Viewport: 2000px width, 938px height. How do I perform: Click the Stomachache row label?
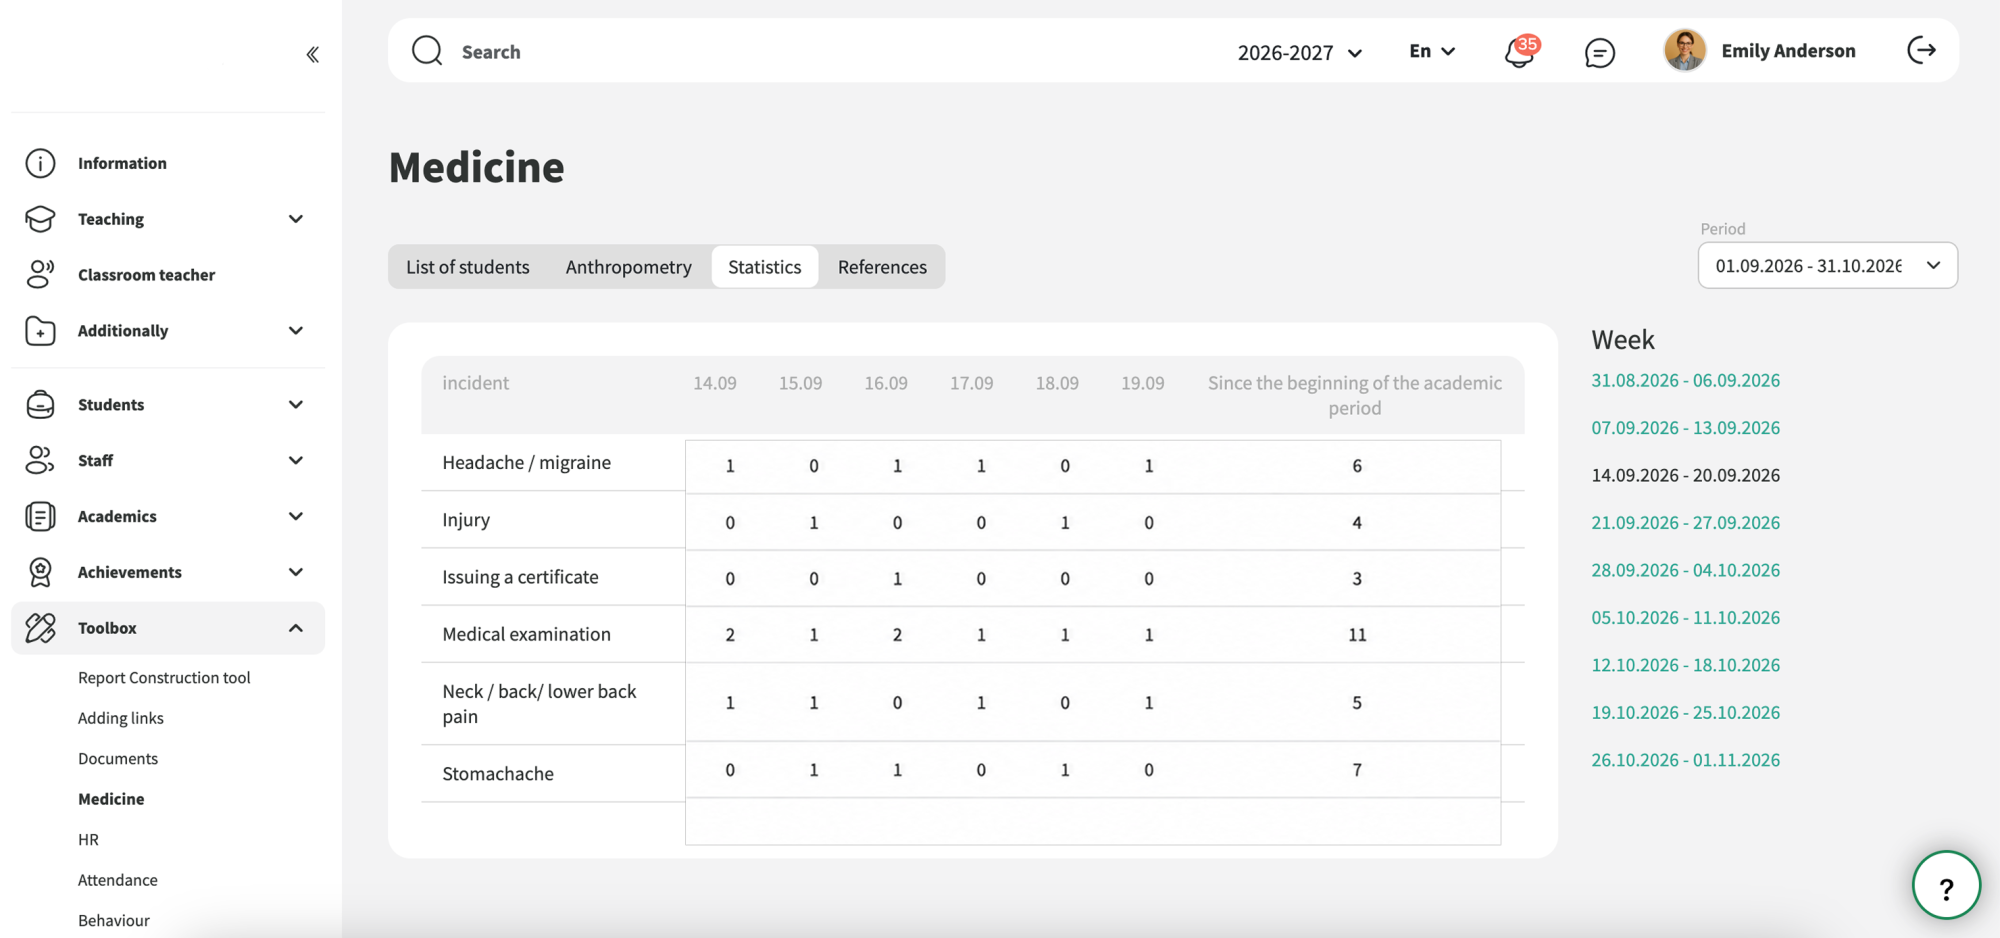point(498,774)
